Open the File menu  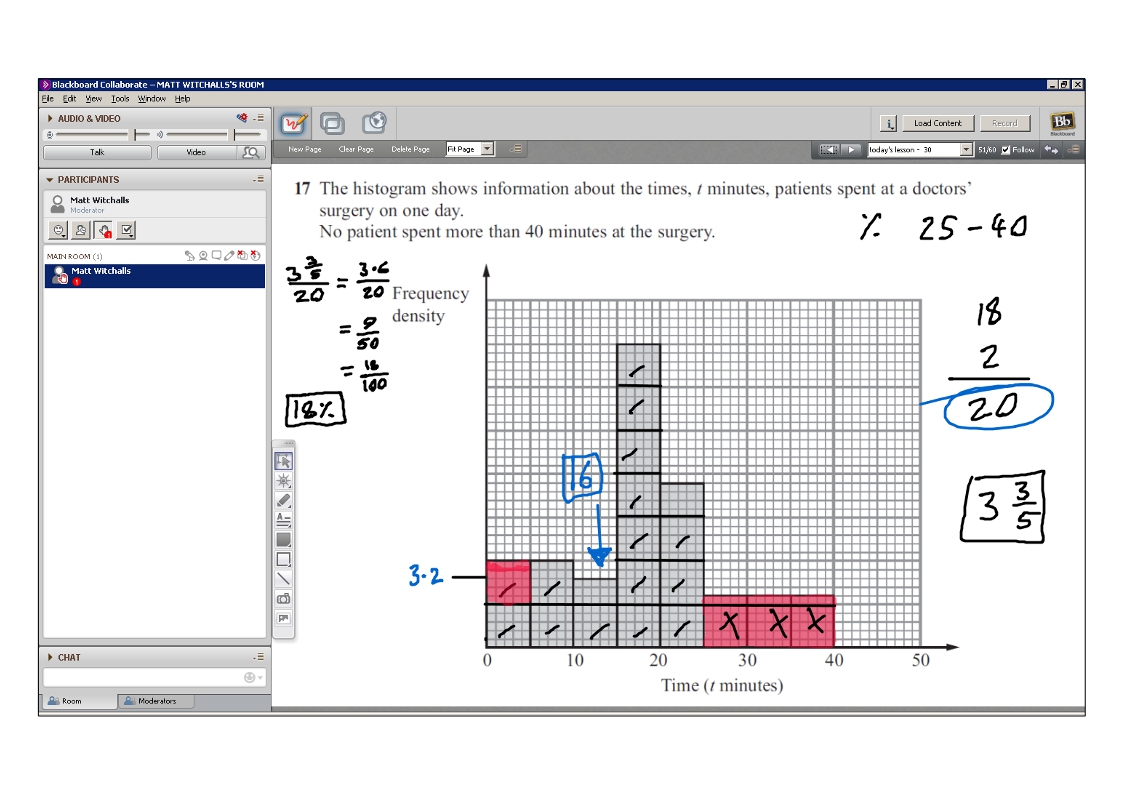(x=47, y=99)
